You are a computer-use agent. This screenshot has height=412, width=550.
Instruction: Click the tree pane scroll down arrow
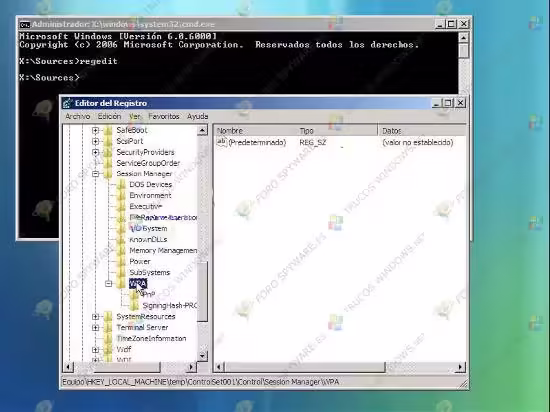(x=202, y=356)
